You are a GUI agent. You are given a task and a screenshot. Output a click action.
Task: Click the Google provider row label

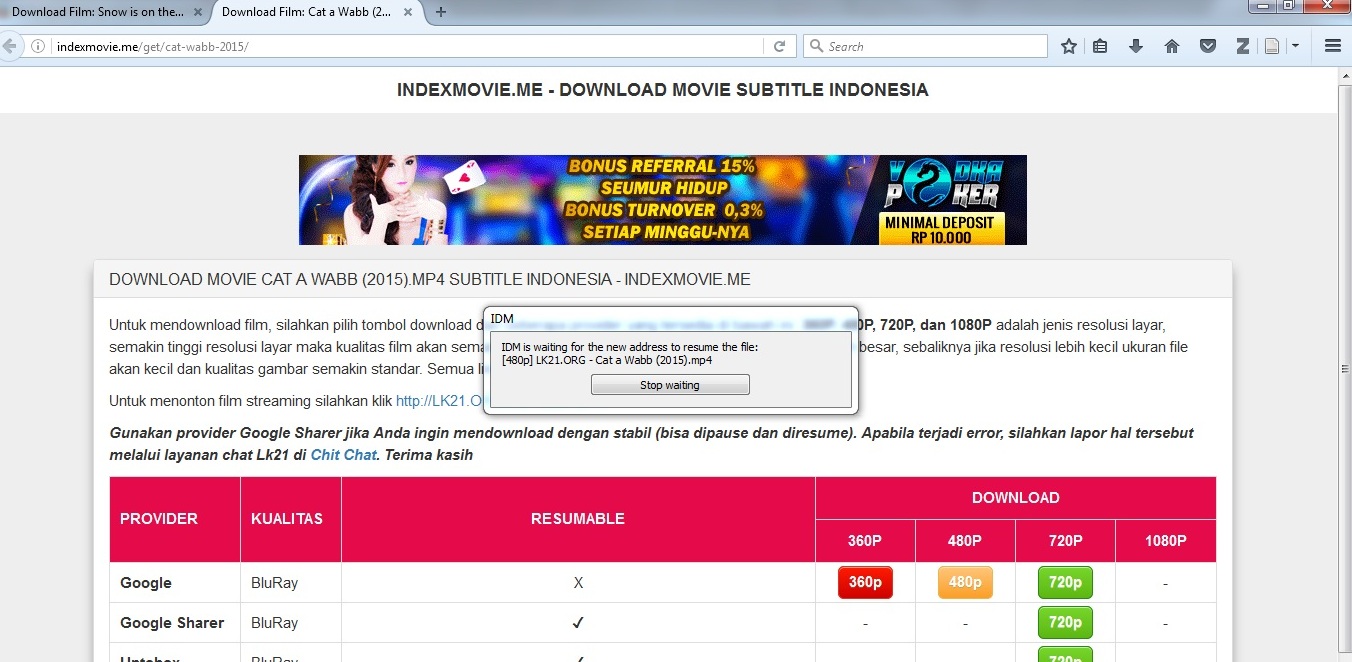pos(146,583)
